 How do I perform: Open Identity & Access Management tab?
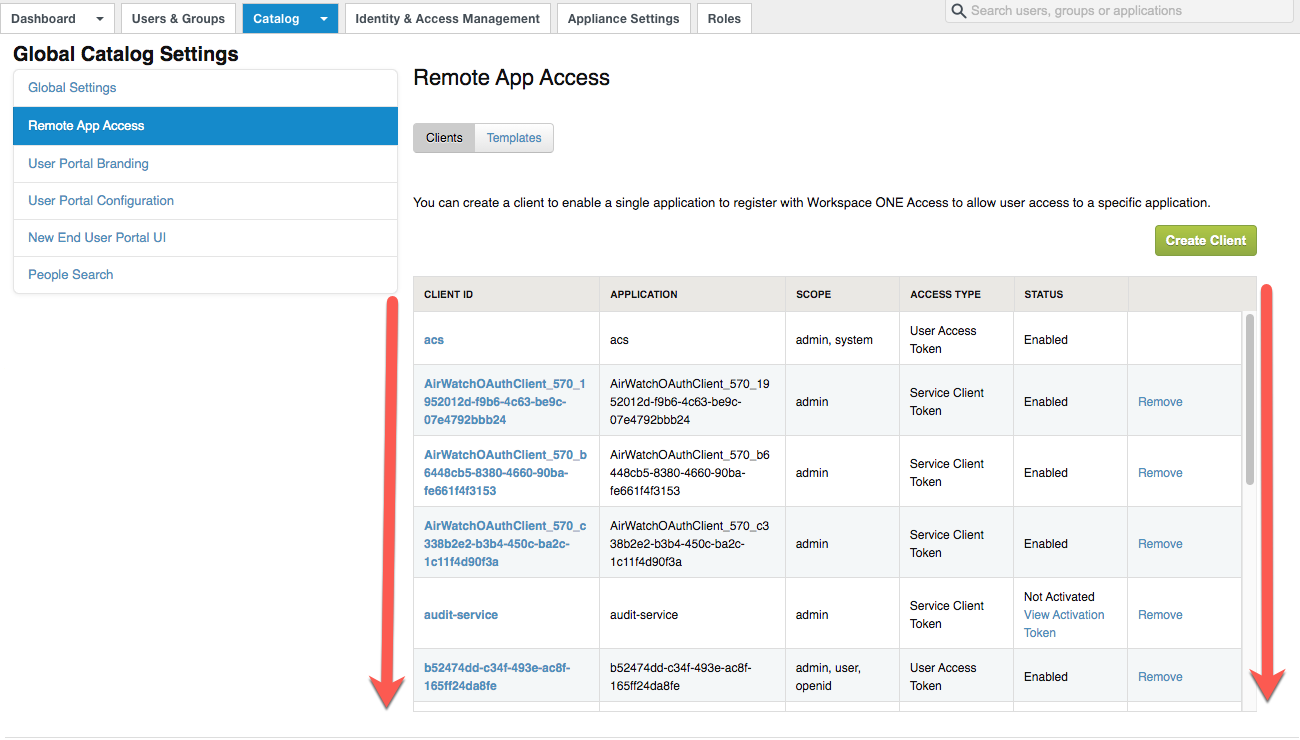[447, 19]
